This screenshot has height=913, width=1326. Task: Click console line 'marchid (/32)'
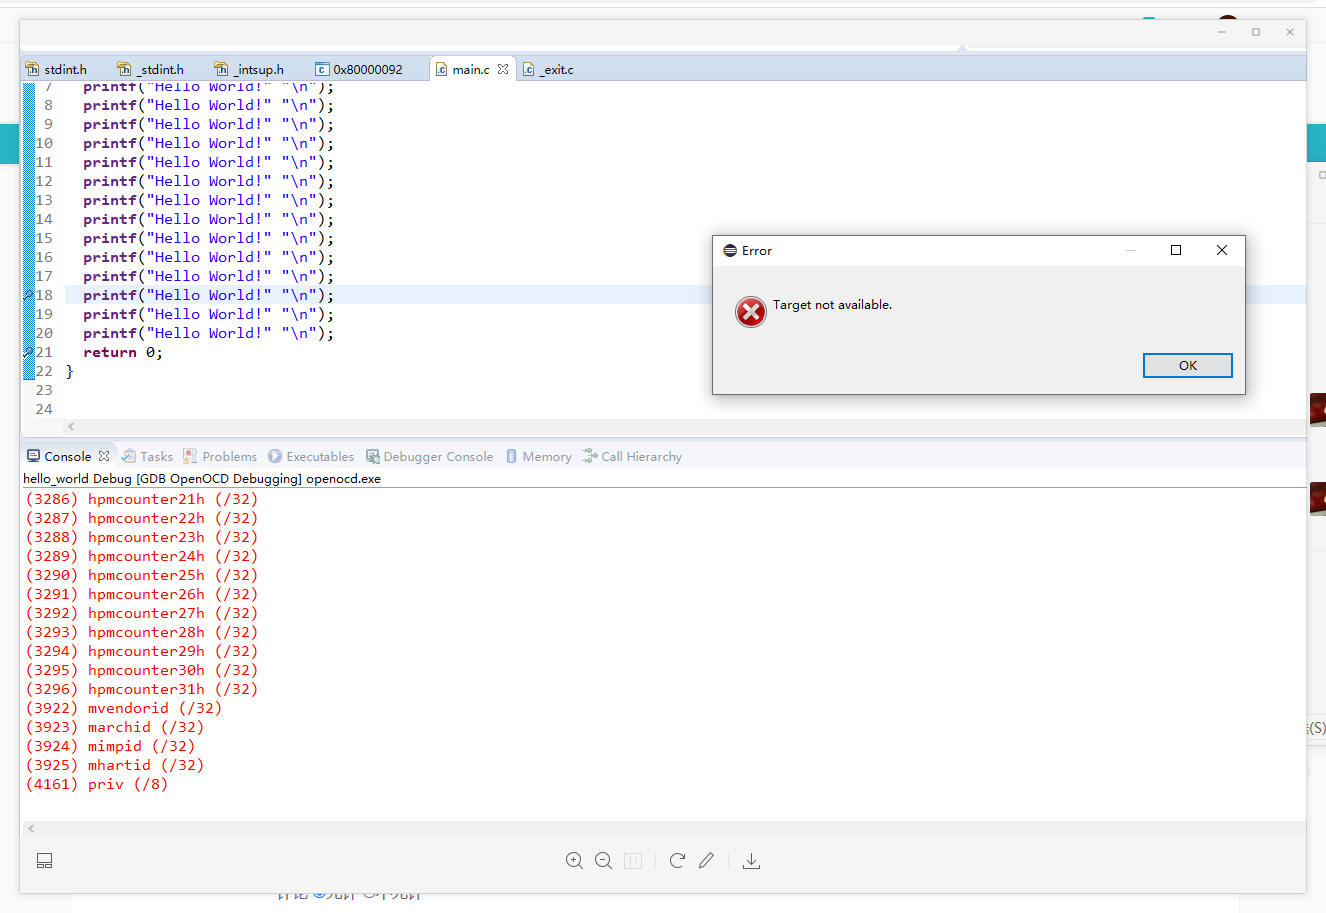(x=115, y=727)
